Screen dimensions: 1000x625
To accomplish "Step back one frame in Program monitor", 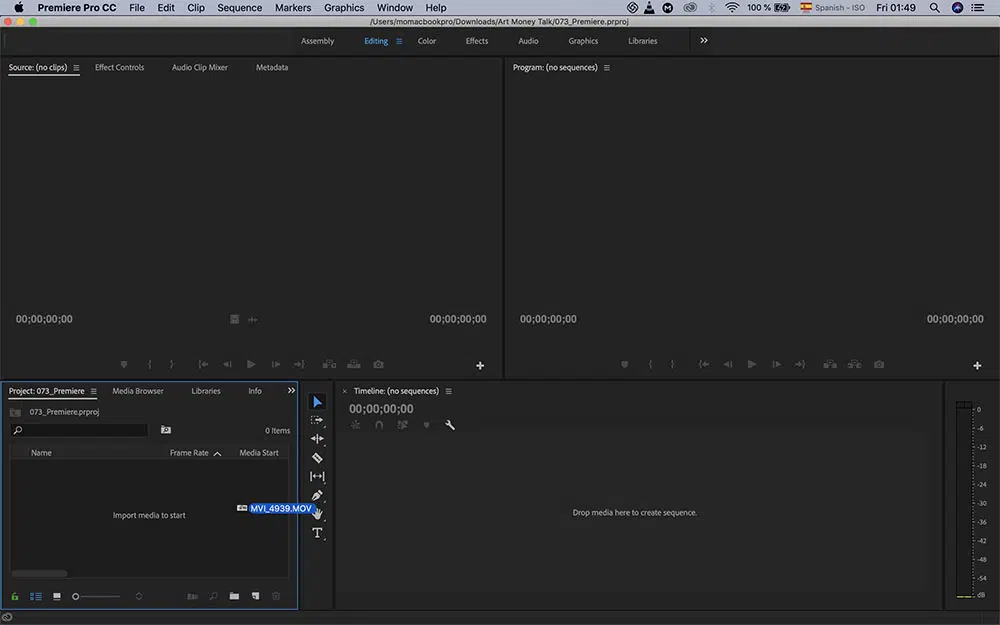I will pos(728,364).
